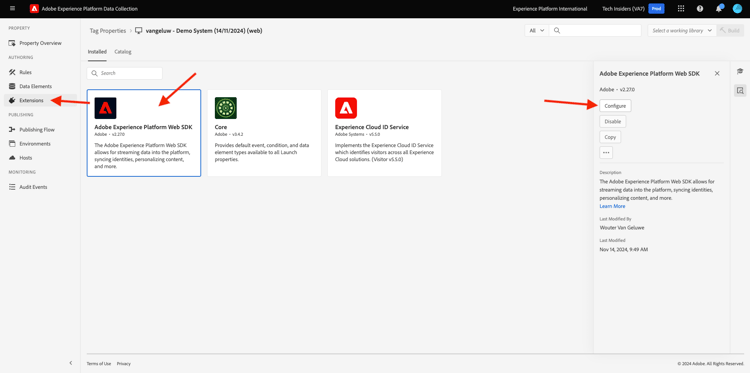Click the vangeluw - Demo System property name
750x373 pixels.
[x=204, y=31]
